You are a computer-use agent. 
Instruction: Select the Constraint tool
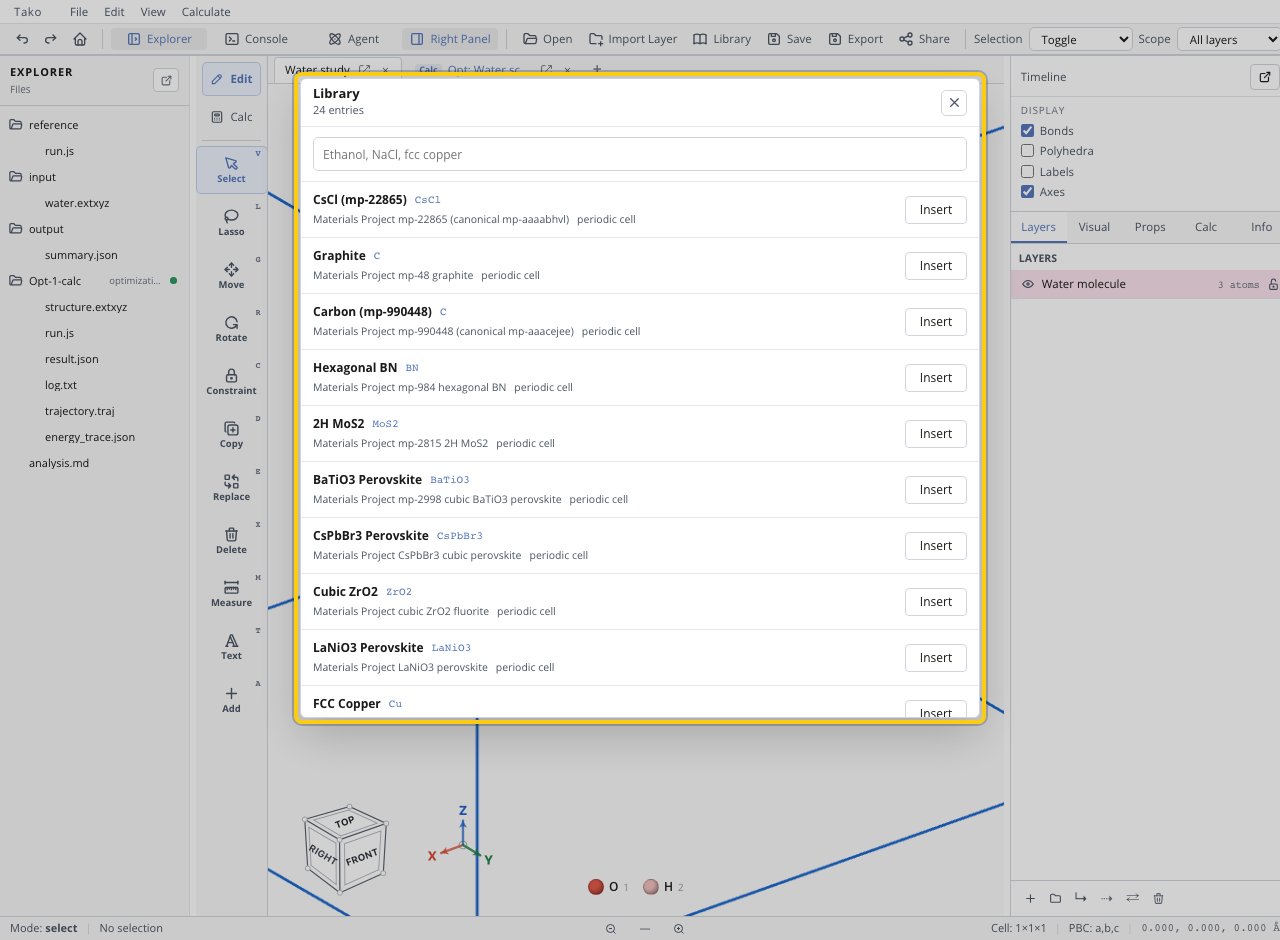tap(231, 381)
